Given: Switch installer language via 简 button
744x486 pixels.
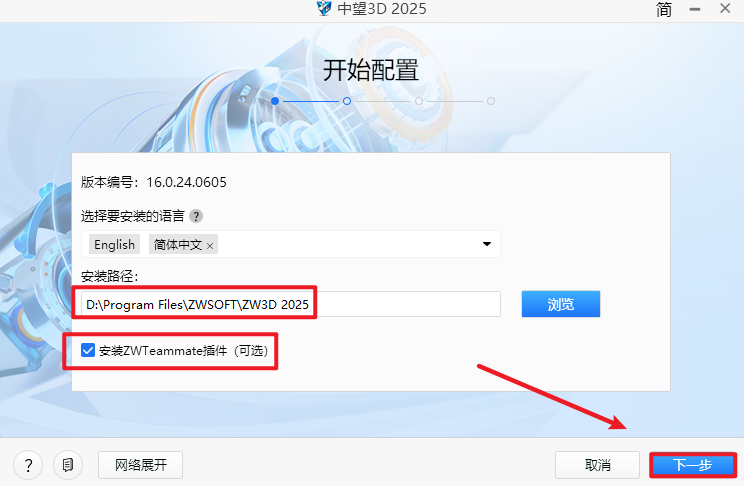Looking at the screenshot, I should coord(664,9).
